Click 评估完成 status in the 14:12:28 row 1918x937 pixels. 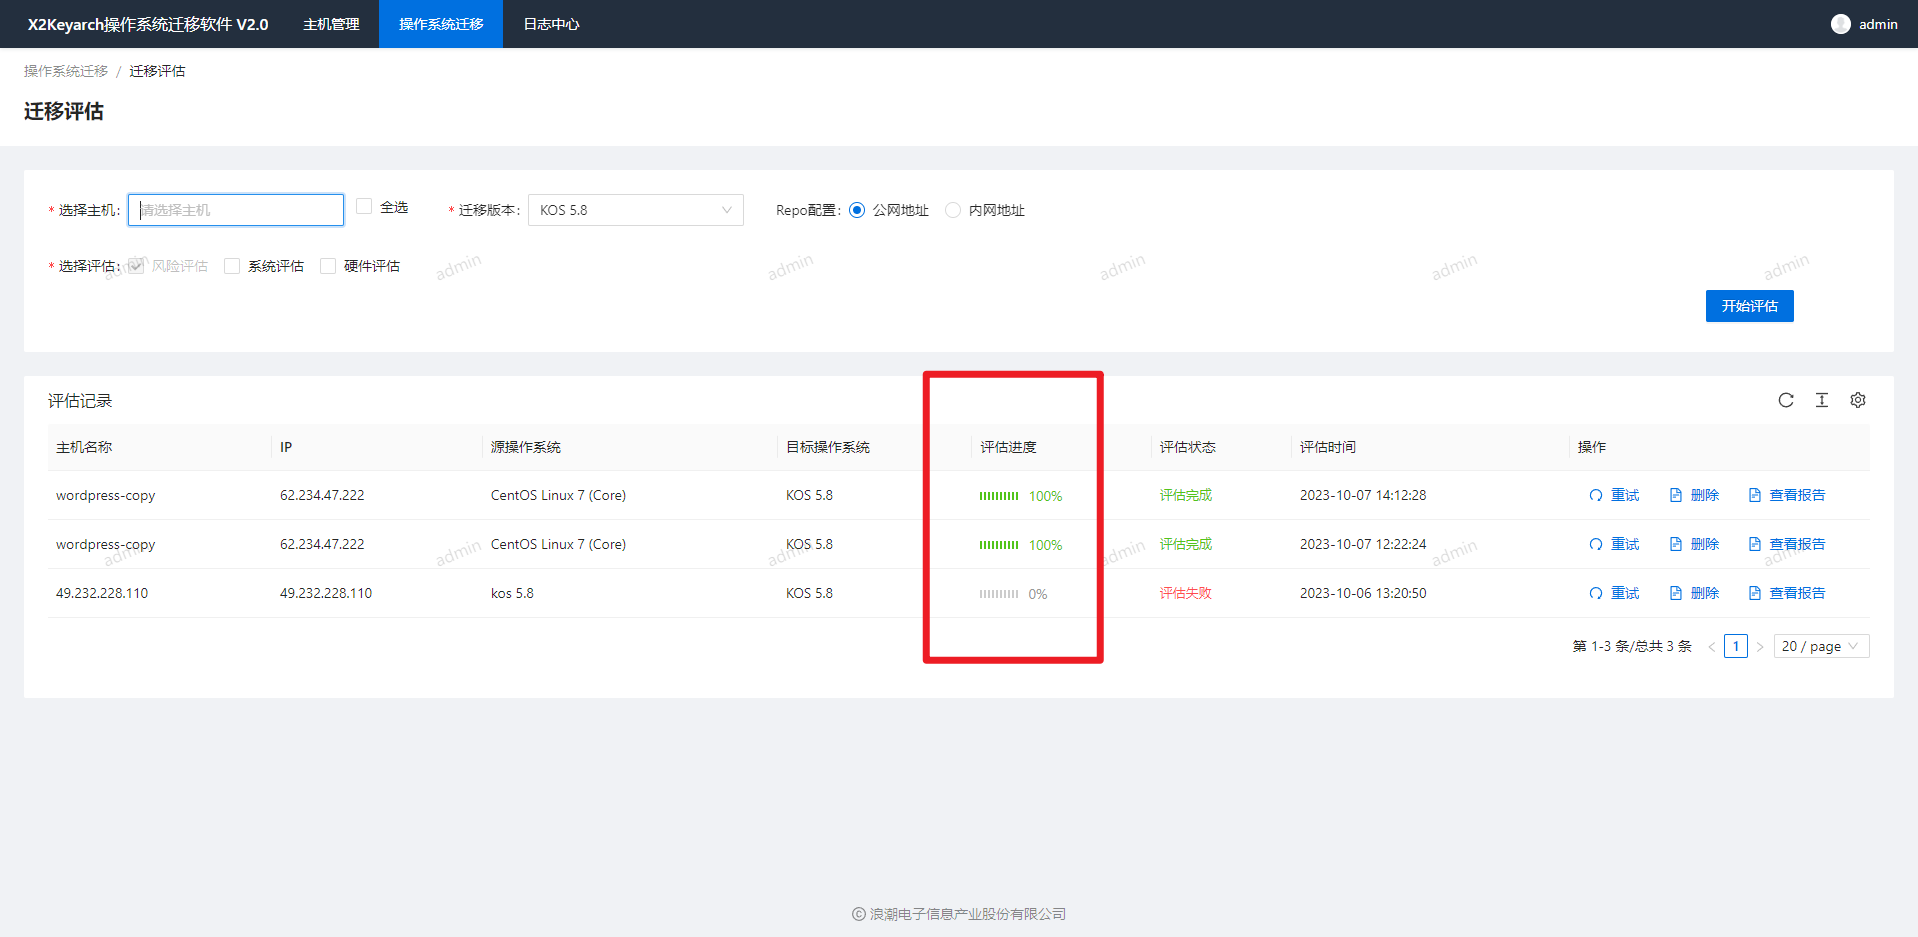pos(1186,495)
